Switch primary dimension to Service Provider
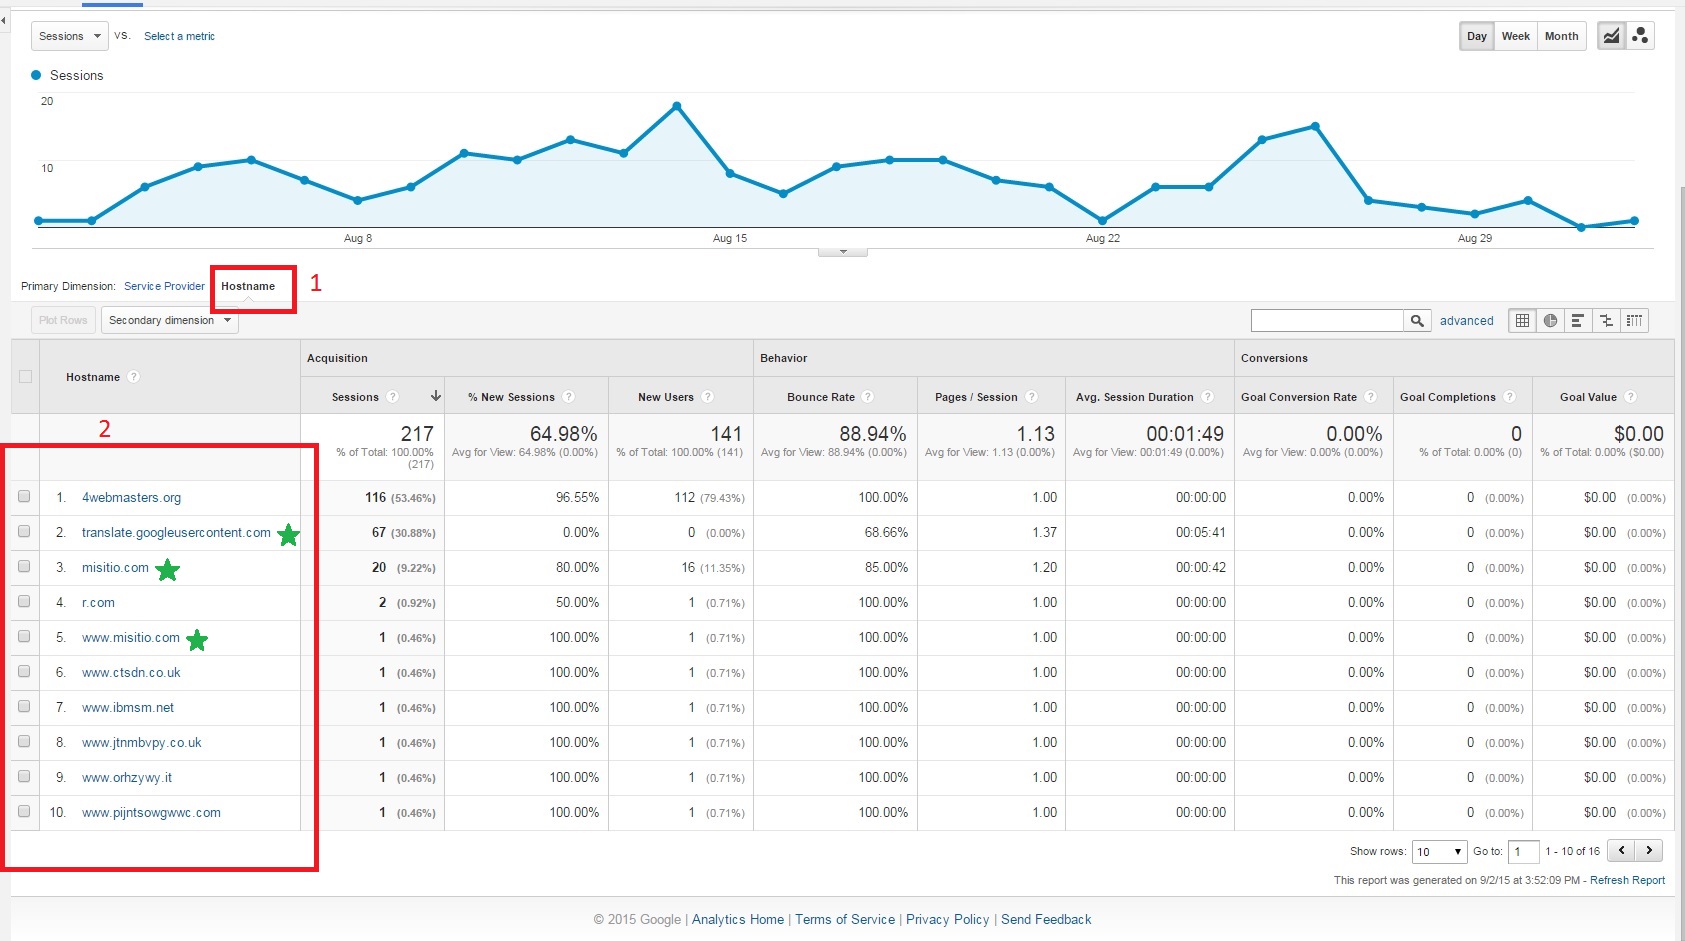Viewport: 1685px width, 941px height. click(x=164, y=286)
